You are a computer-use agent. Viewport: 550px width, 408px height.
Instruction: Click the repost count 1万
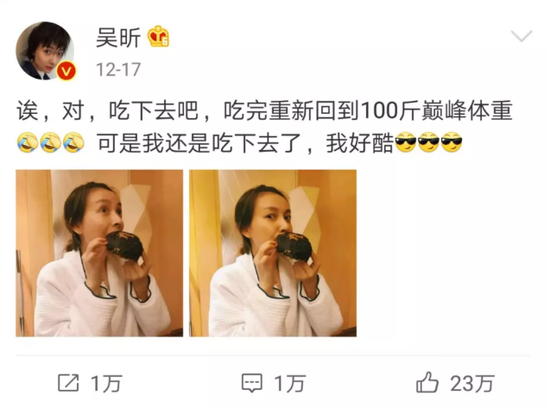(x=106, y=383)
